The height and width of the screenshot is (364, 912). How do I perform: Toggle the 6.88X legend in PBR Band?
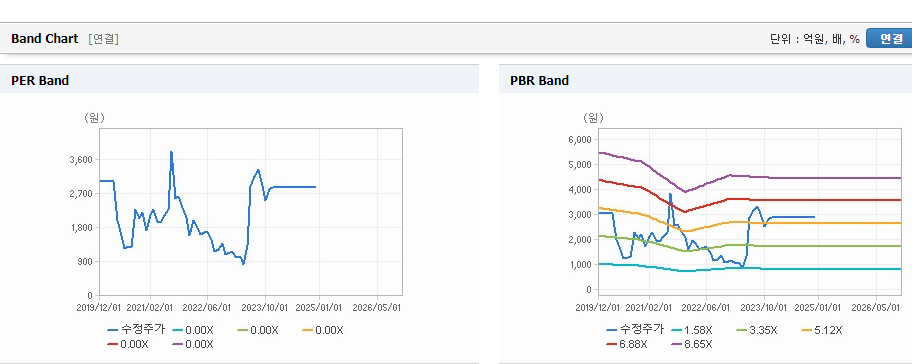pyautogui.click(x=627, y=344)
